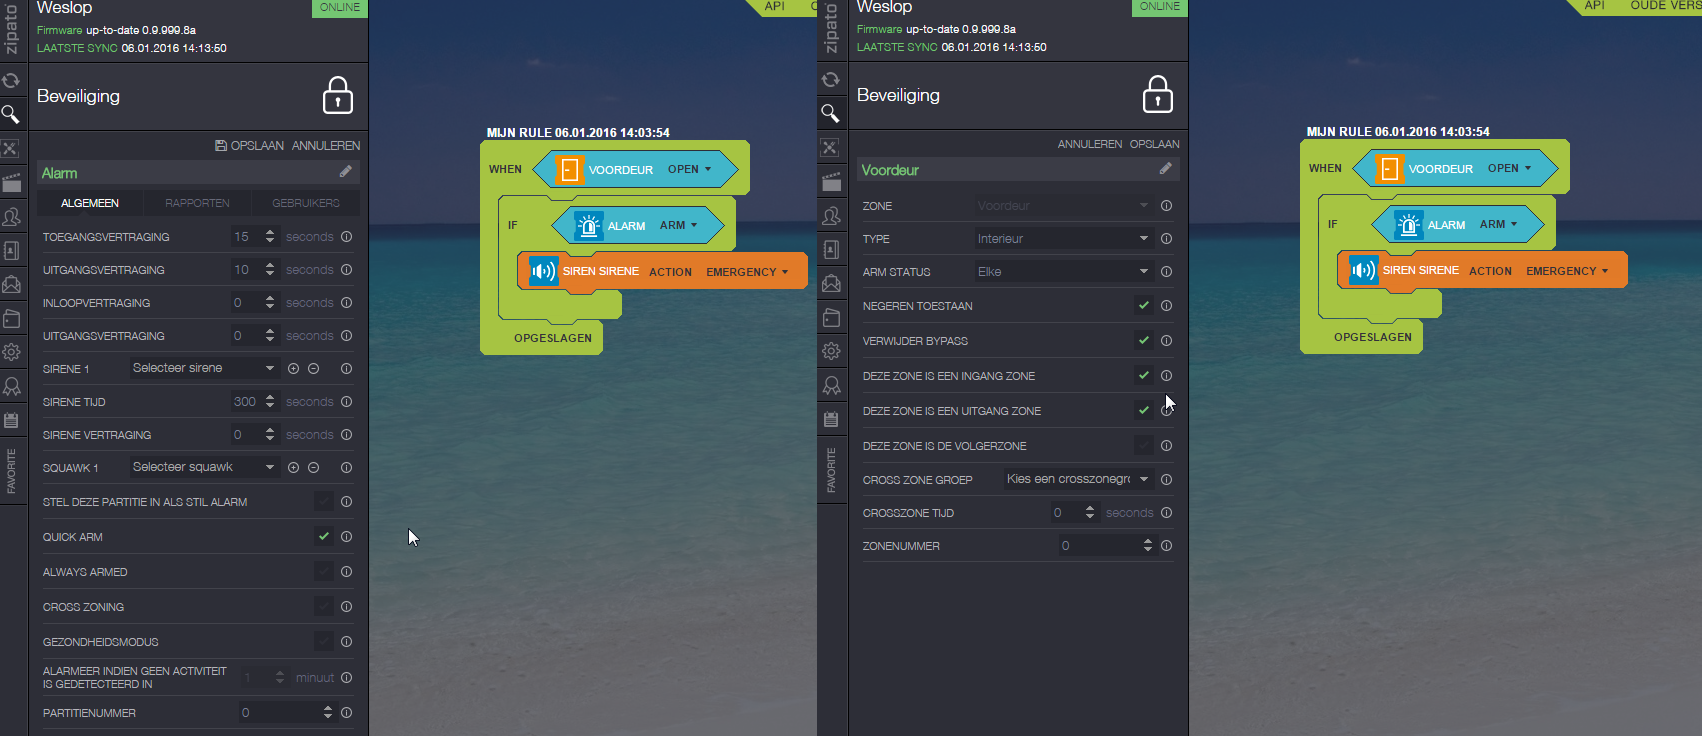Click the edit pencil next to Voordeur
1702x736 pixels.
tap(1165, 169)
